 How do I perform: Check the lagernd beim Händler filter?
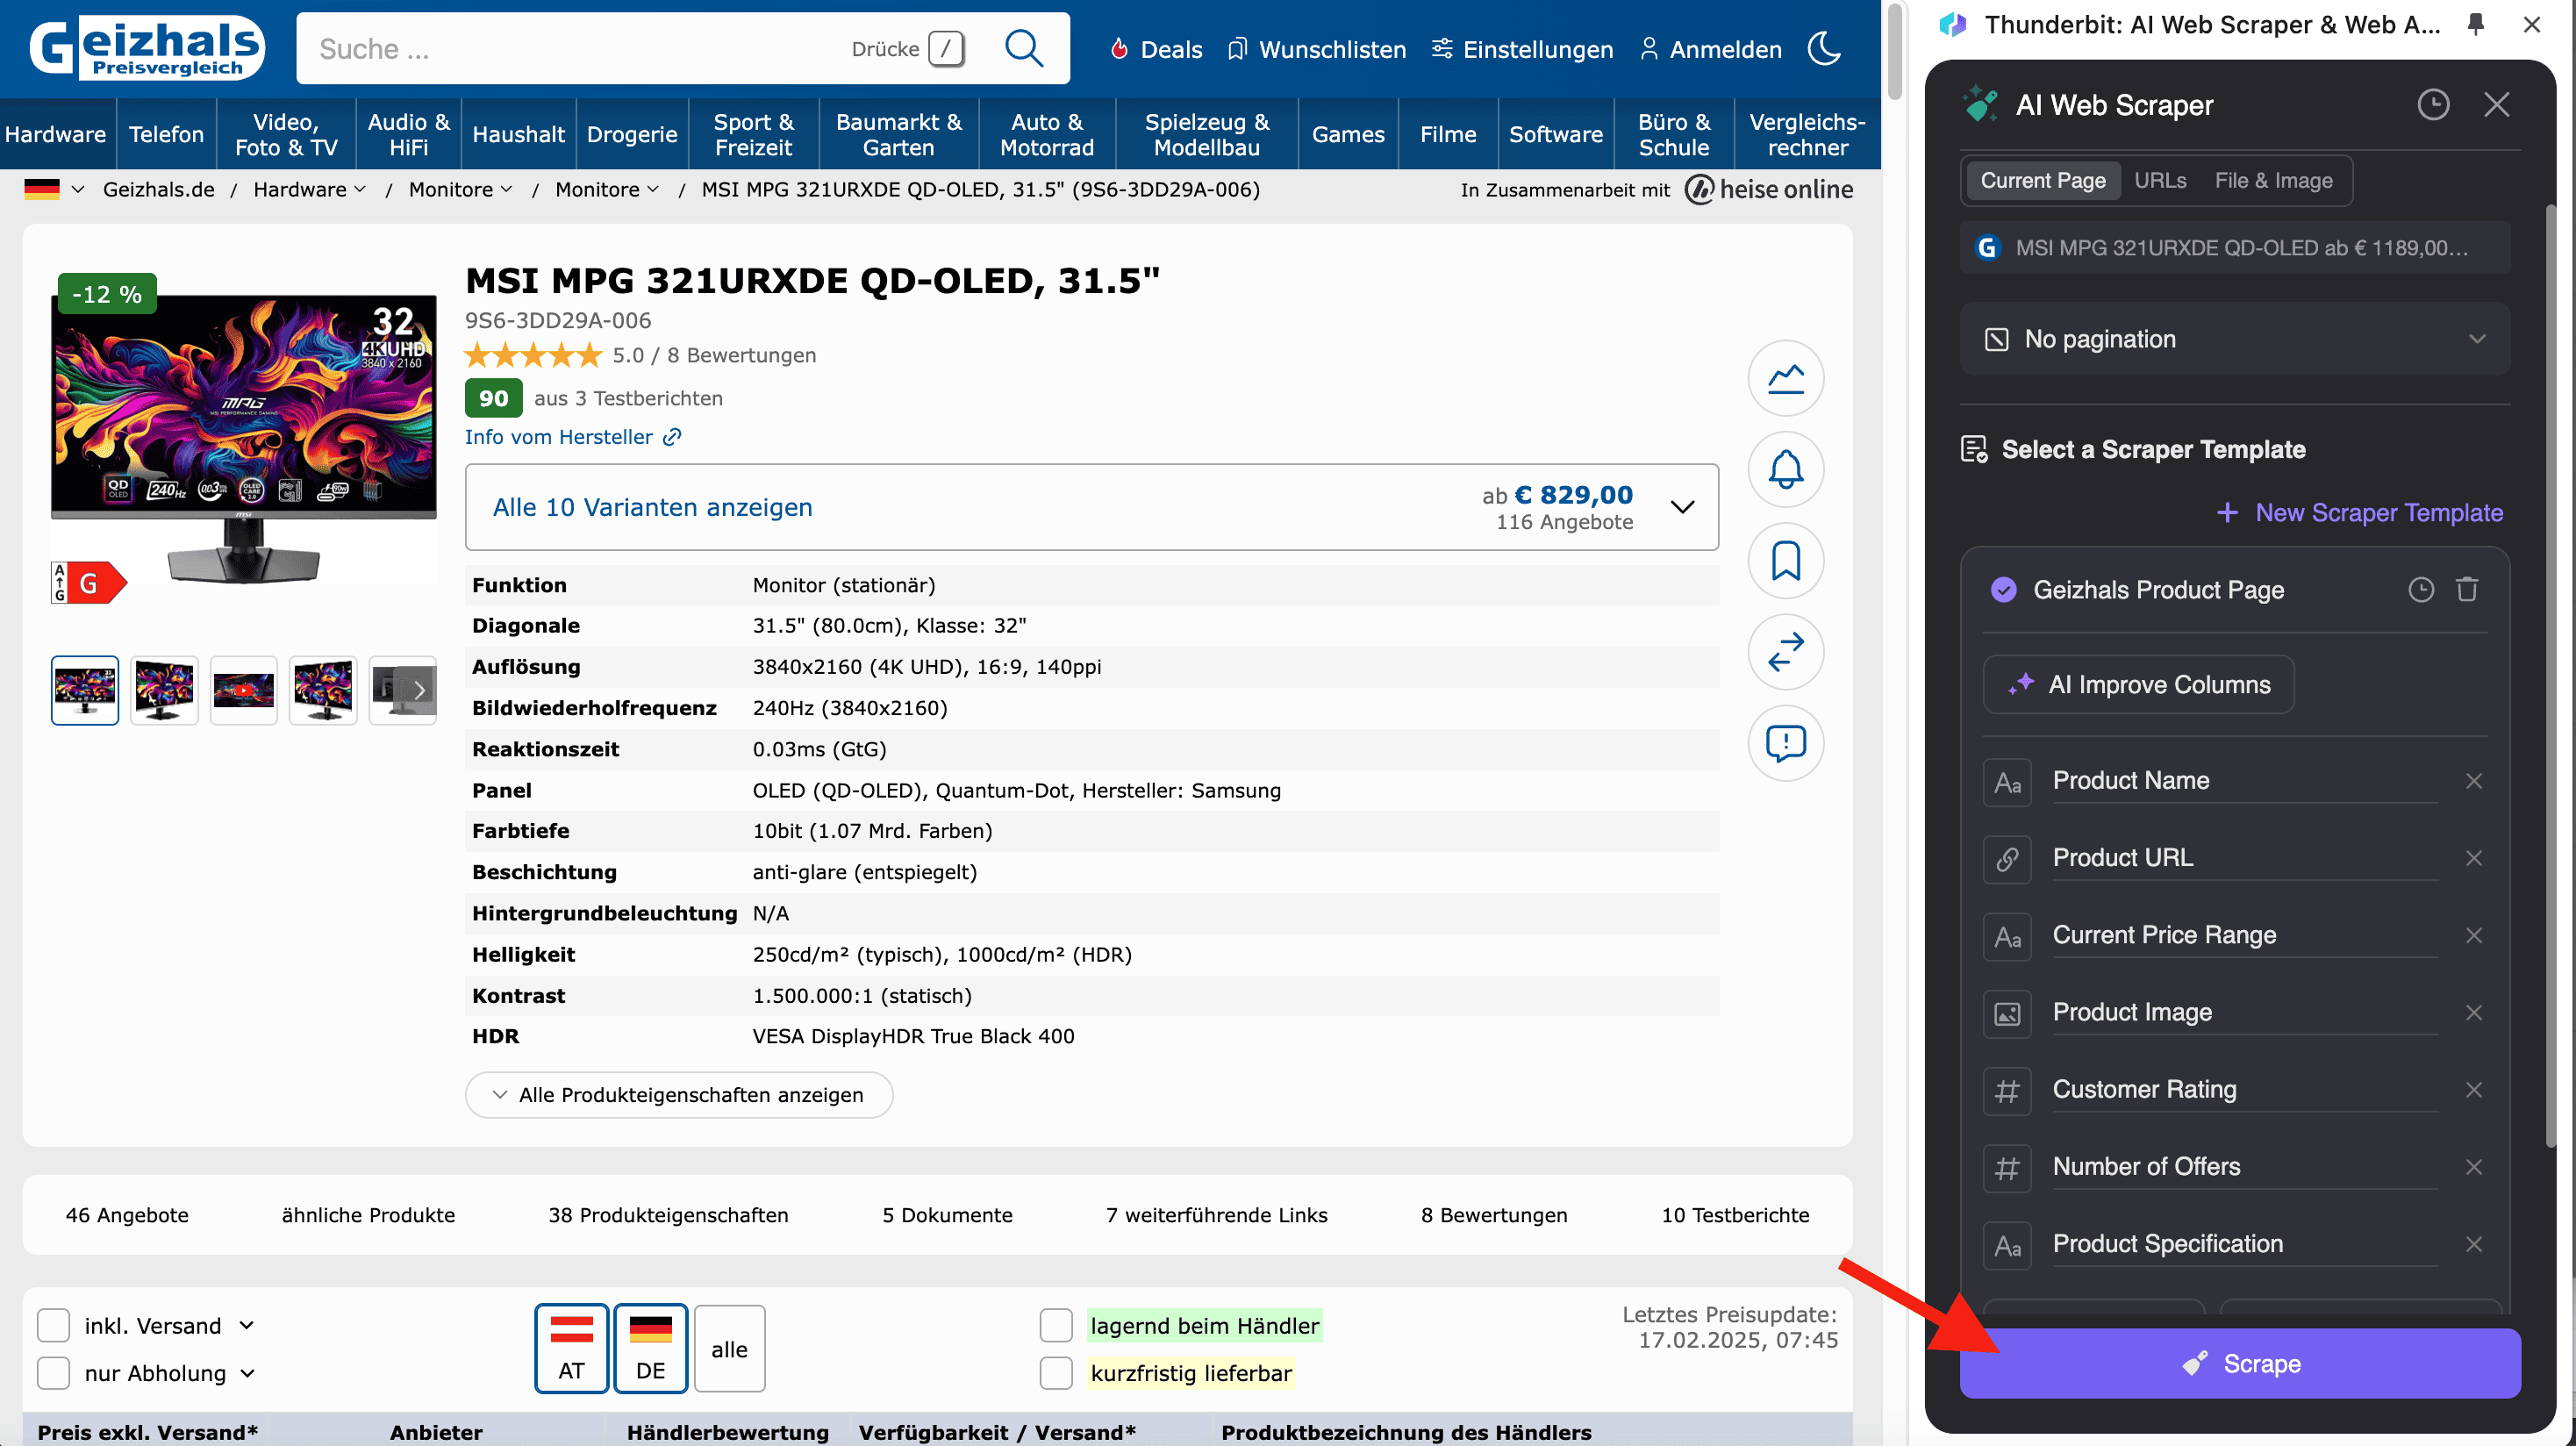pyautogui.click(x=1056, y=1325)
